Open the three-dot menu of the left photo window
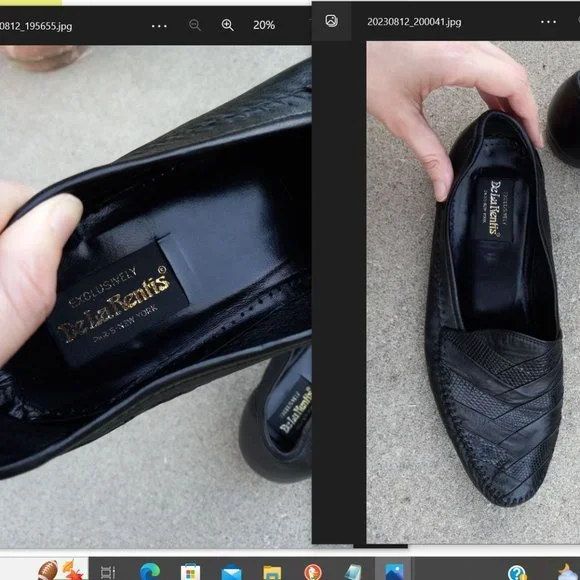Screen dimensions: 580x580 [159, 26]
